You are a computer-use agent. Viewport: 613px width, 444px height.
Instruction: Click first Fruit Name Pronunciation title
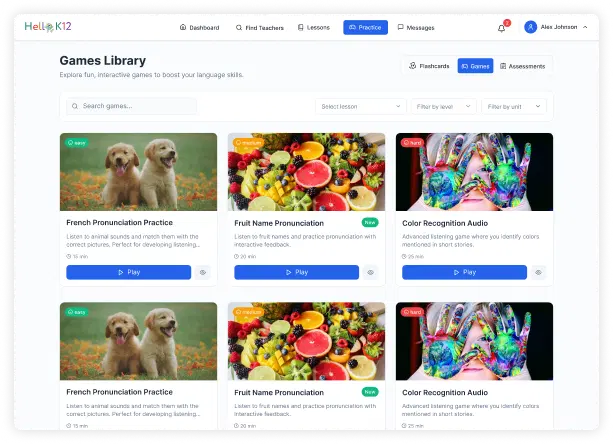(279, 223)
